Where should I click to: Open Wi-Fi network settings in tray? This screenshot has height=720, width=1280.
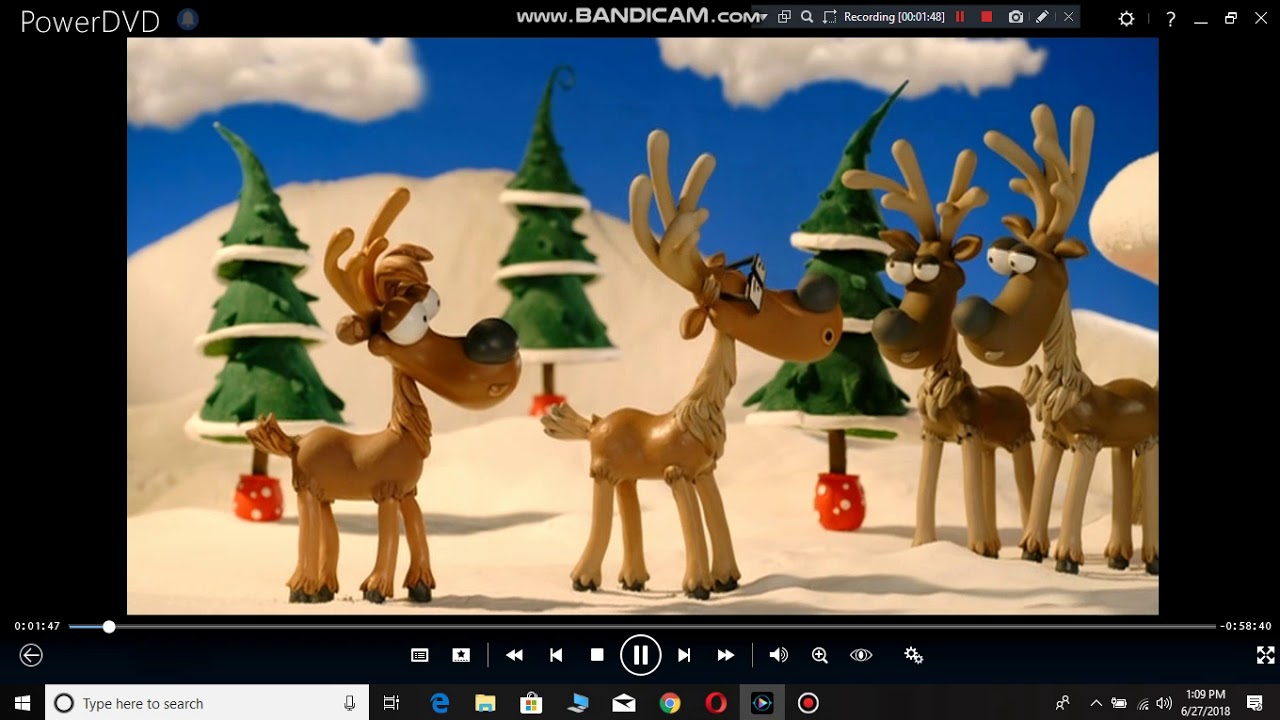click(1142, 703)
